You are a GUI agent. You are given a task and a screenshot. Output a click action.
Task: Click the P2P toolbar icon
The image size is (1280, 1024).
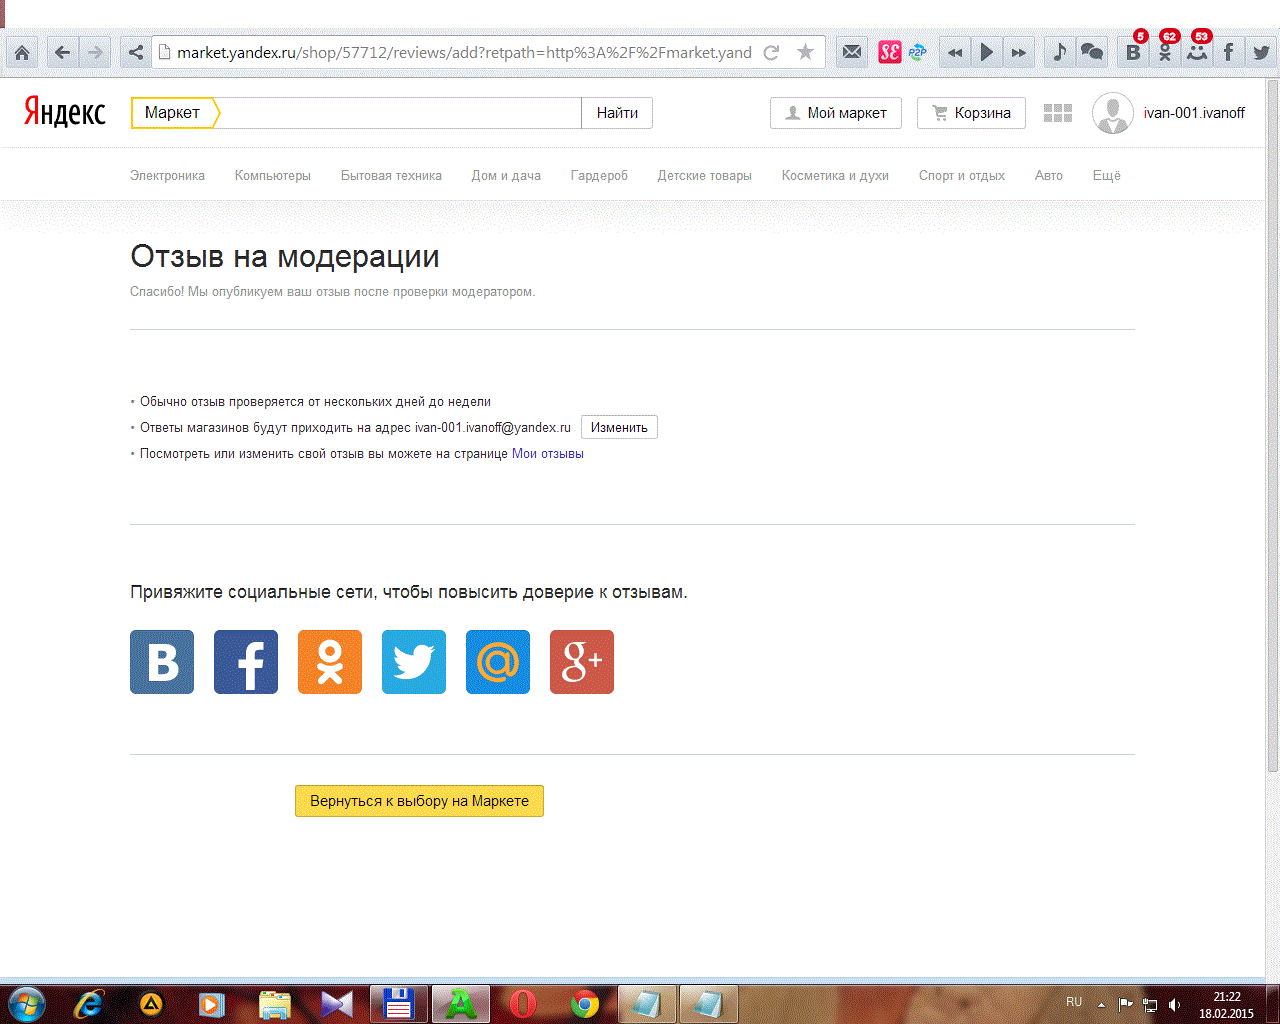pos(917,52)
